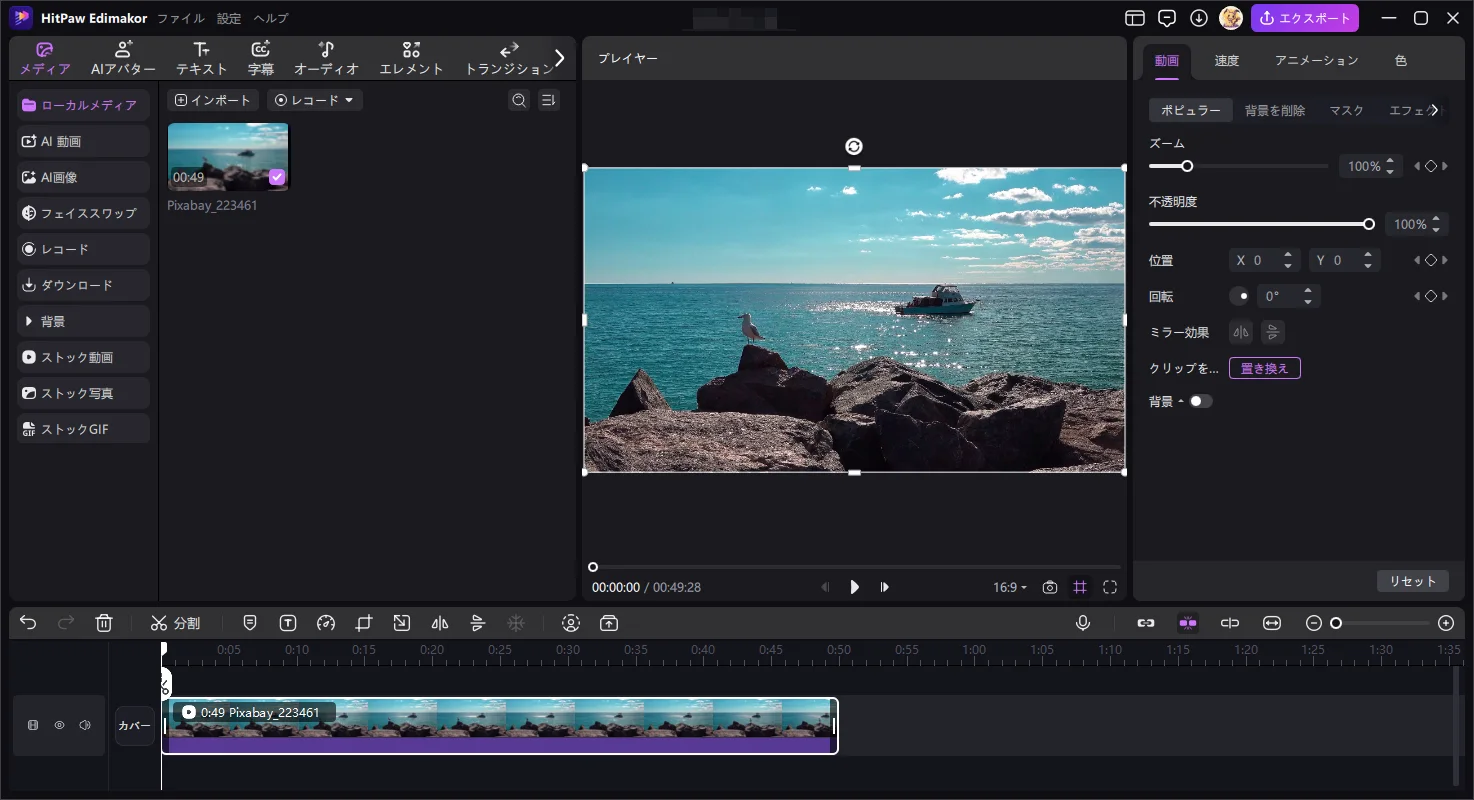Open ストックGIF in the sidebar
Screen dimensions: 1474x800
[83, 429]
